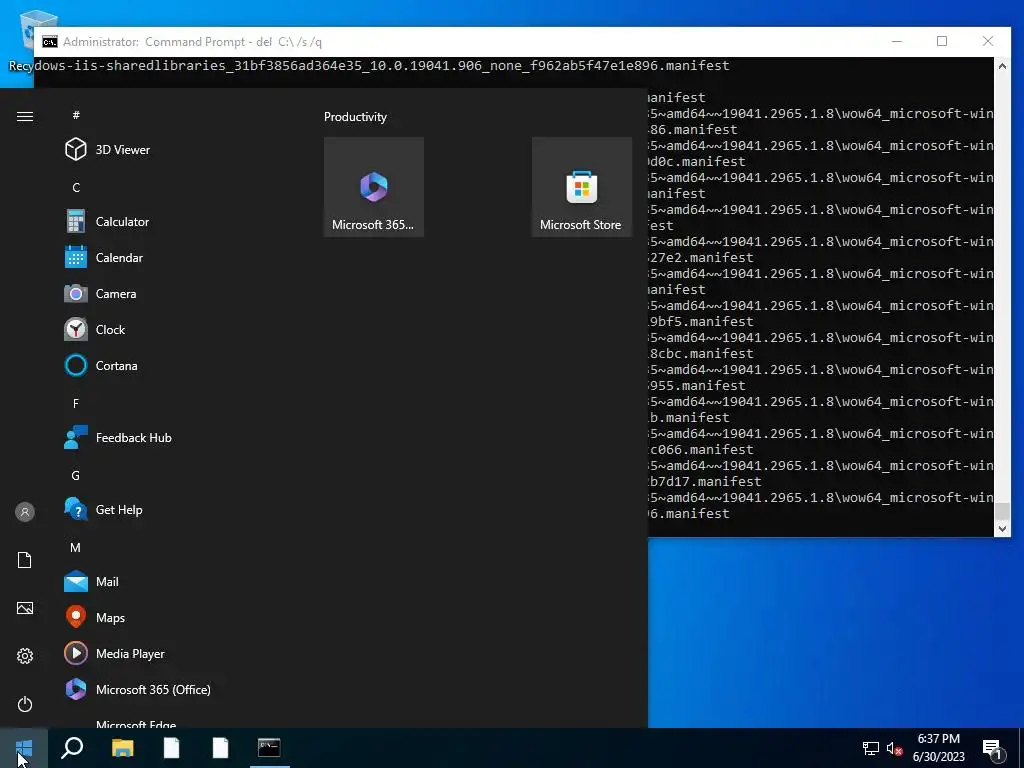Image resolution: width=1024 pixels, height=768 pixels.
Task: Open the Power options in Start
Action: tap(25, 704)
